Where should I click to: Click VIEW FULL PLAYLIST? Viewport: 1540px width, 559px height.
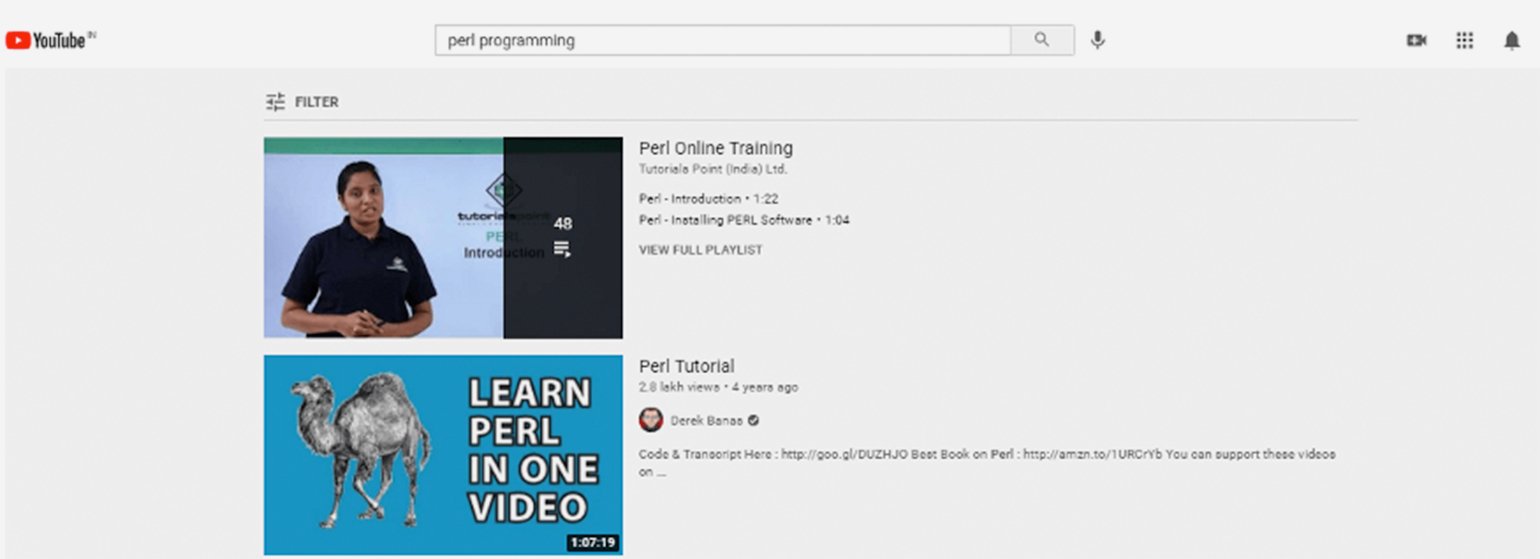click(x=700, y=250)
